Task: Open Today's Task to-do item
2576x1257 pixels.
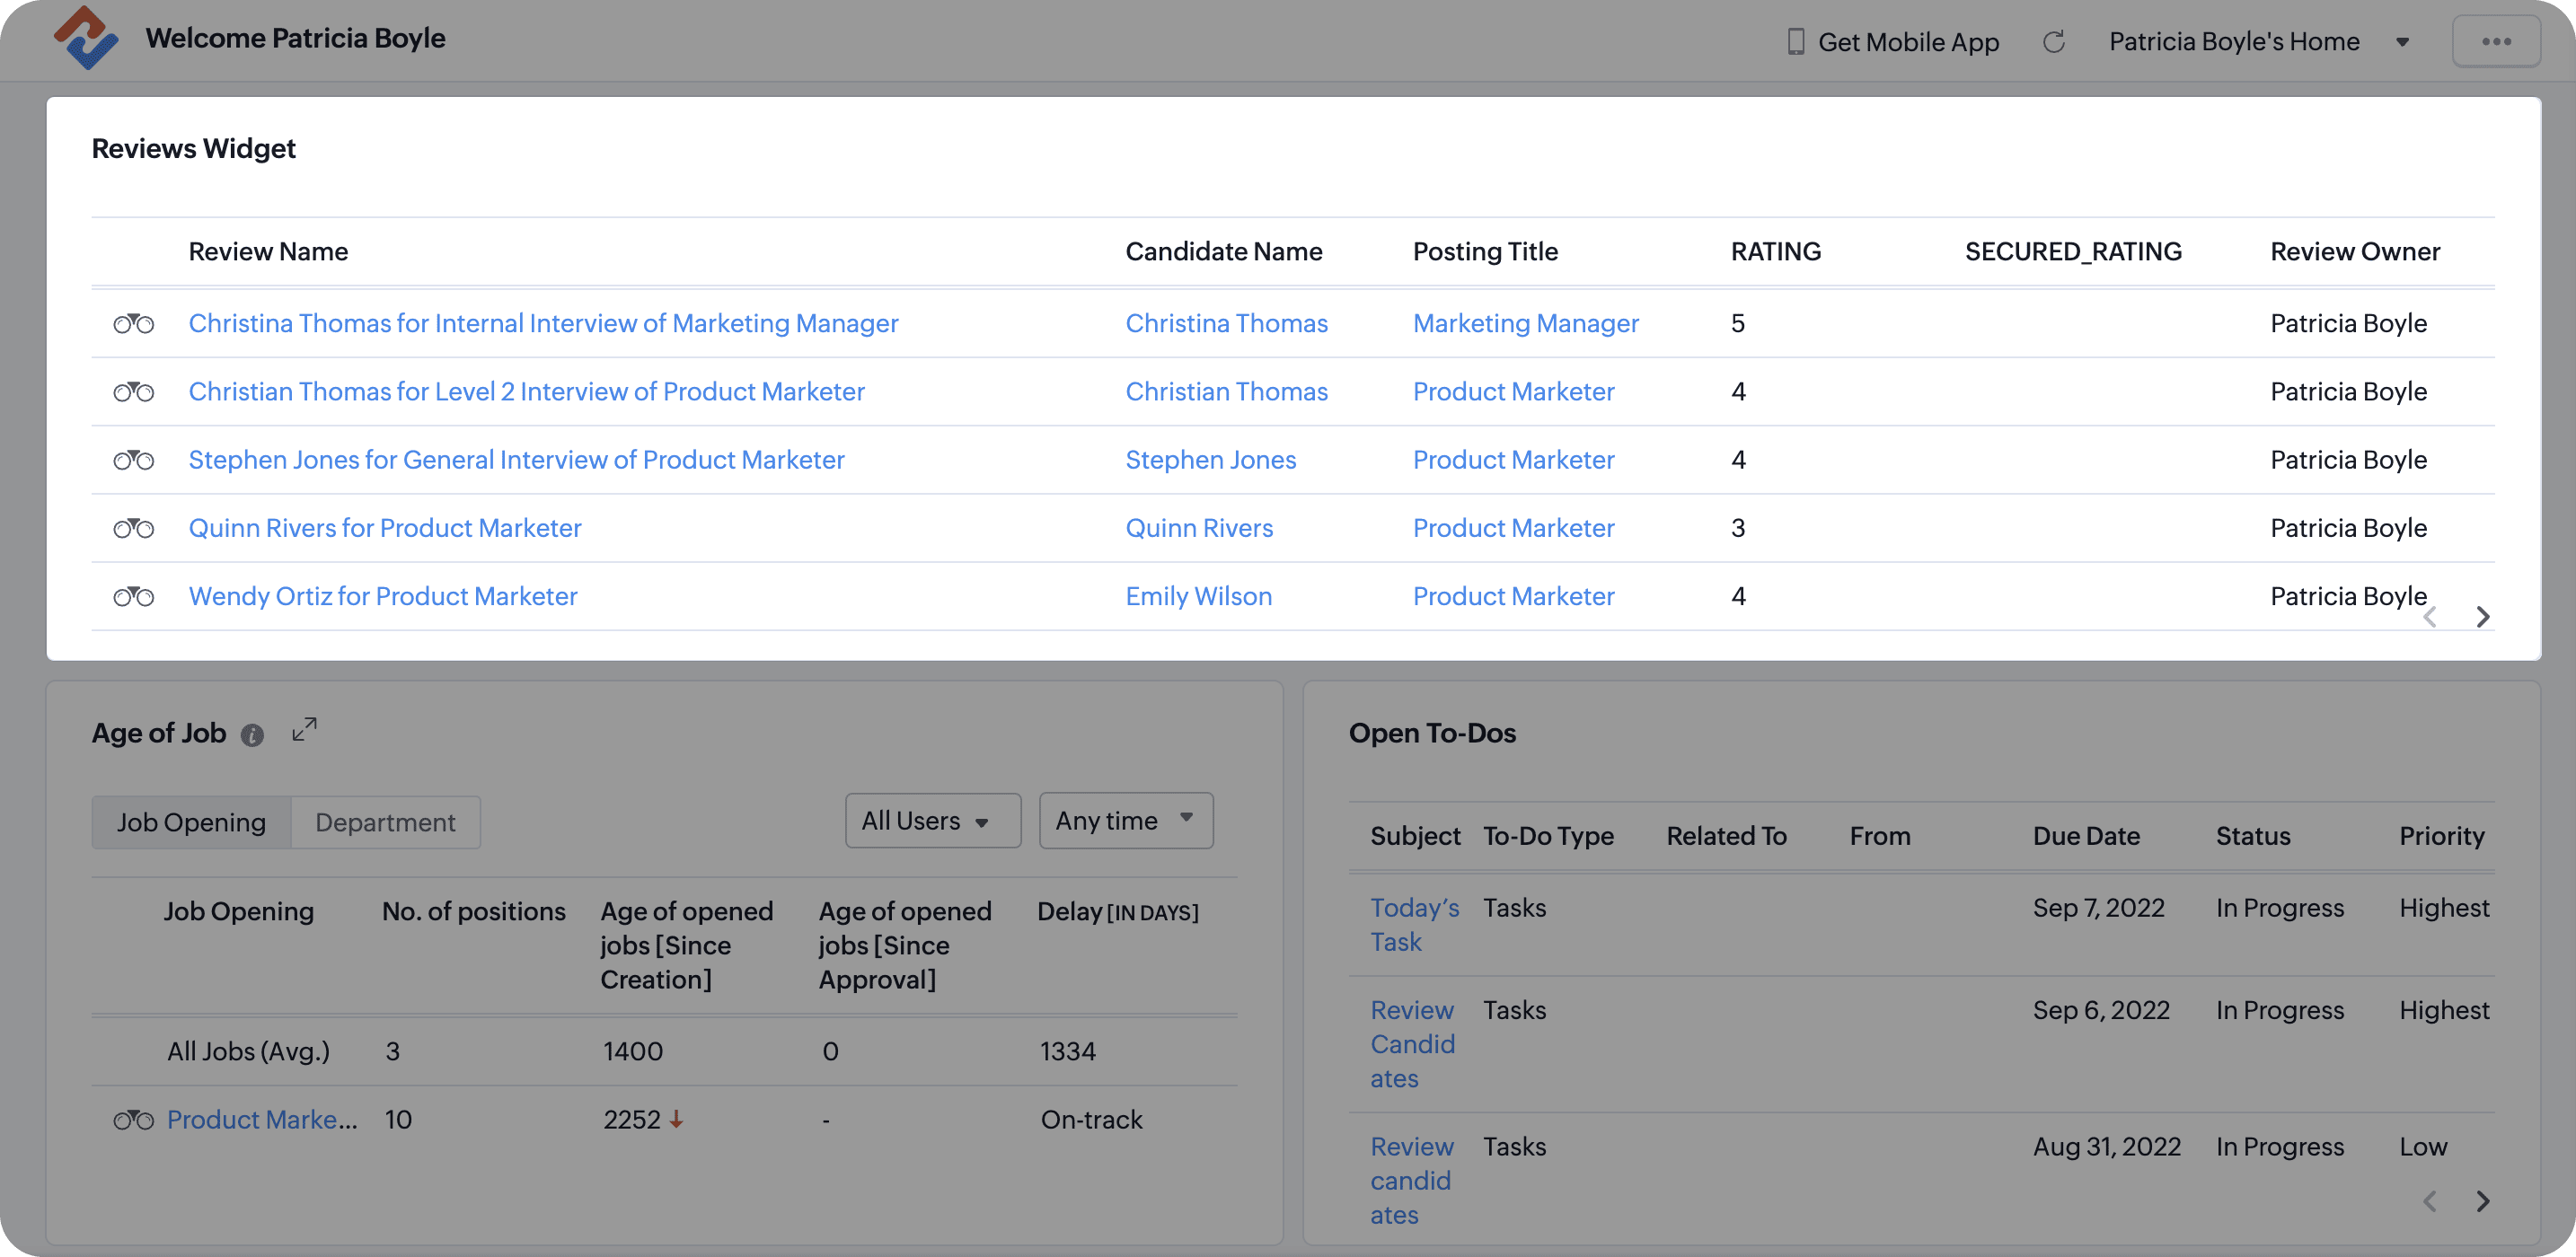Action: (1413, 924)
